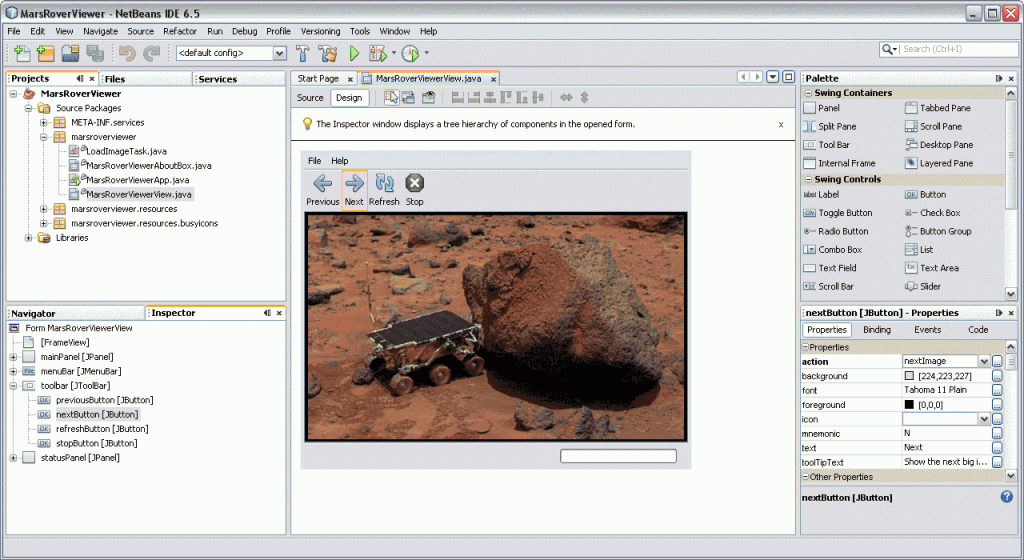Activate the Connection Mode icon in designer

(409, 97)
